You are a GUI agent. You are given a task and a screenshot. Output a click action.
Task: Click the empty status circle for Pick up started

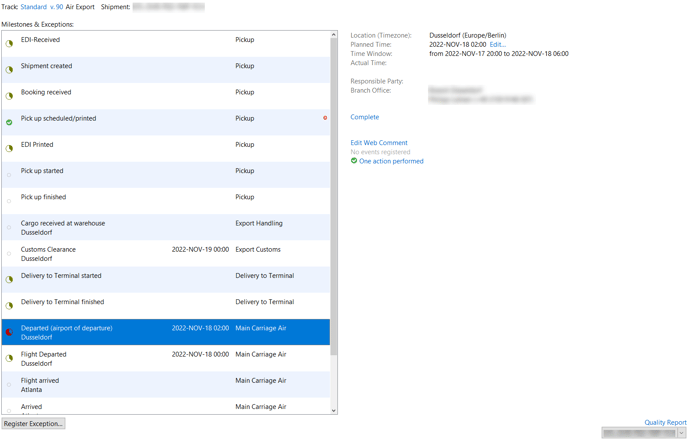[x=9, y=175]
